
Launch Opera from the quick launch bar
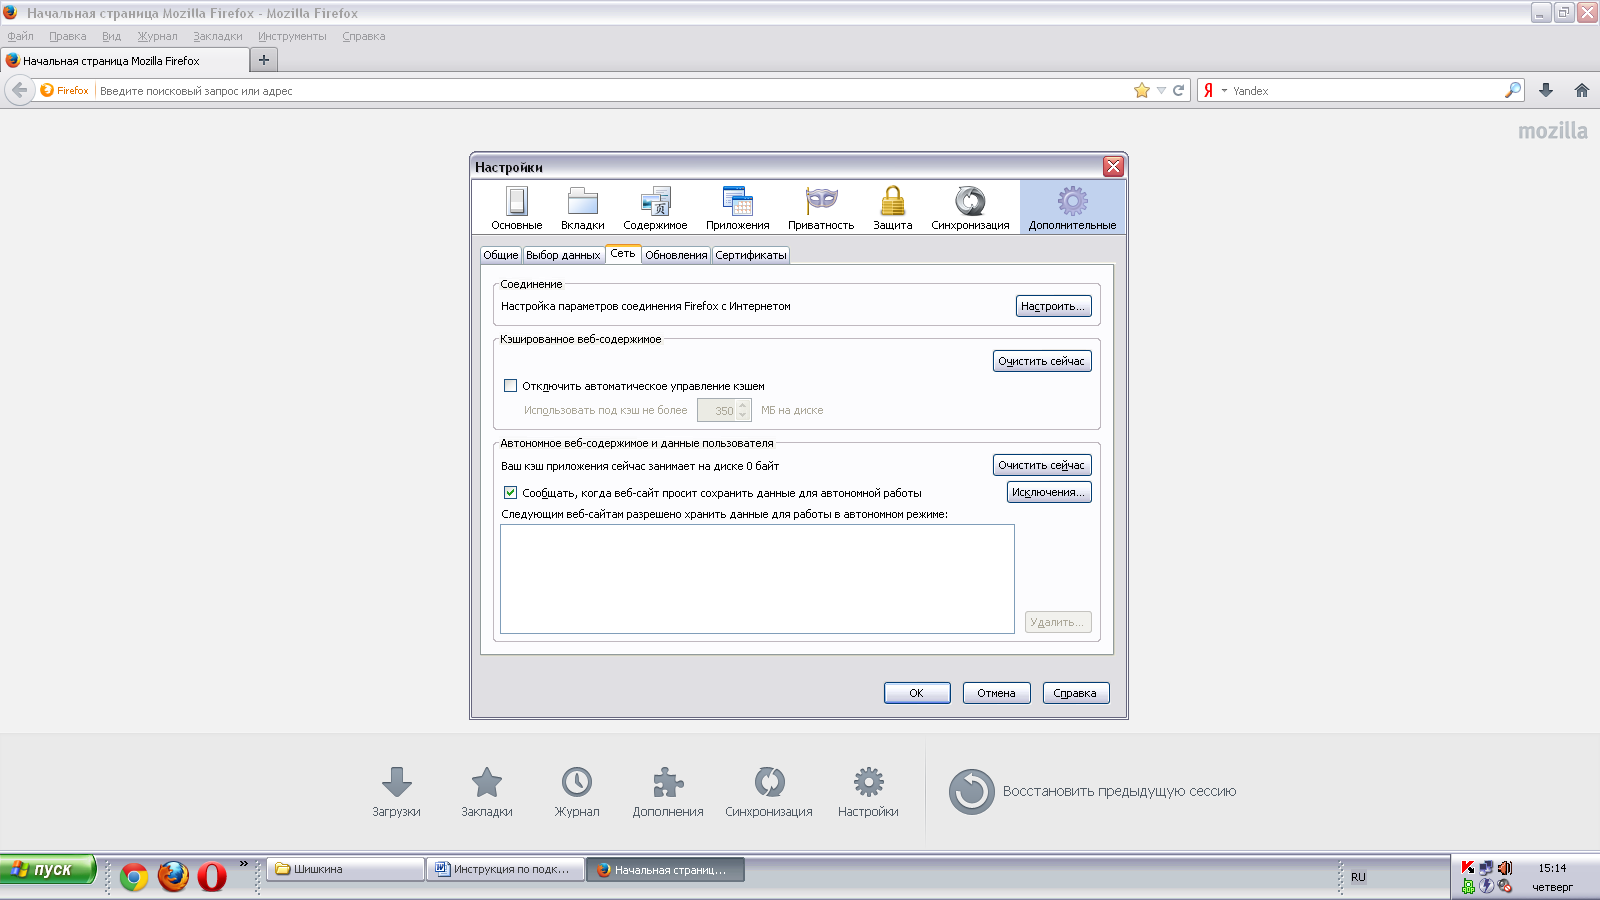212,877
